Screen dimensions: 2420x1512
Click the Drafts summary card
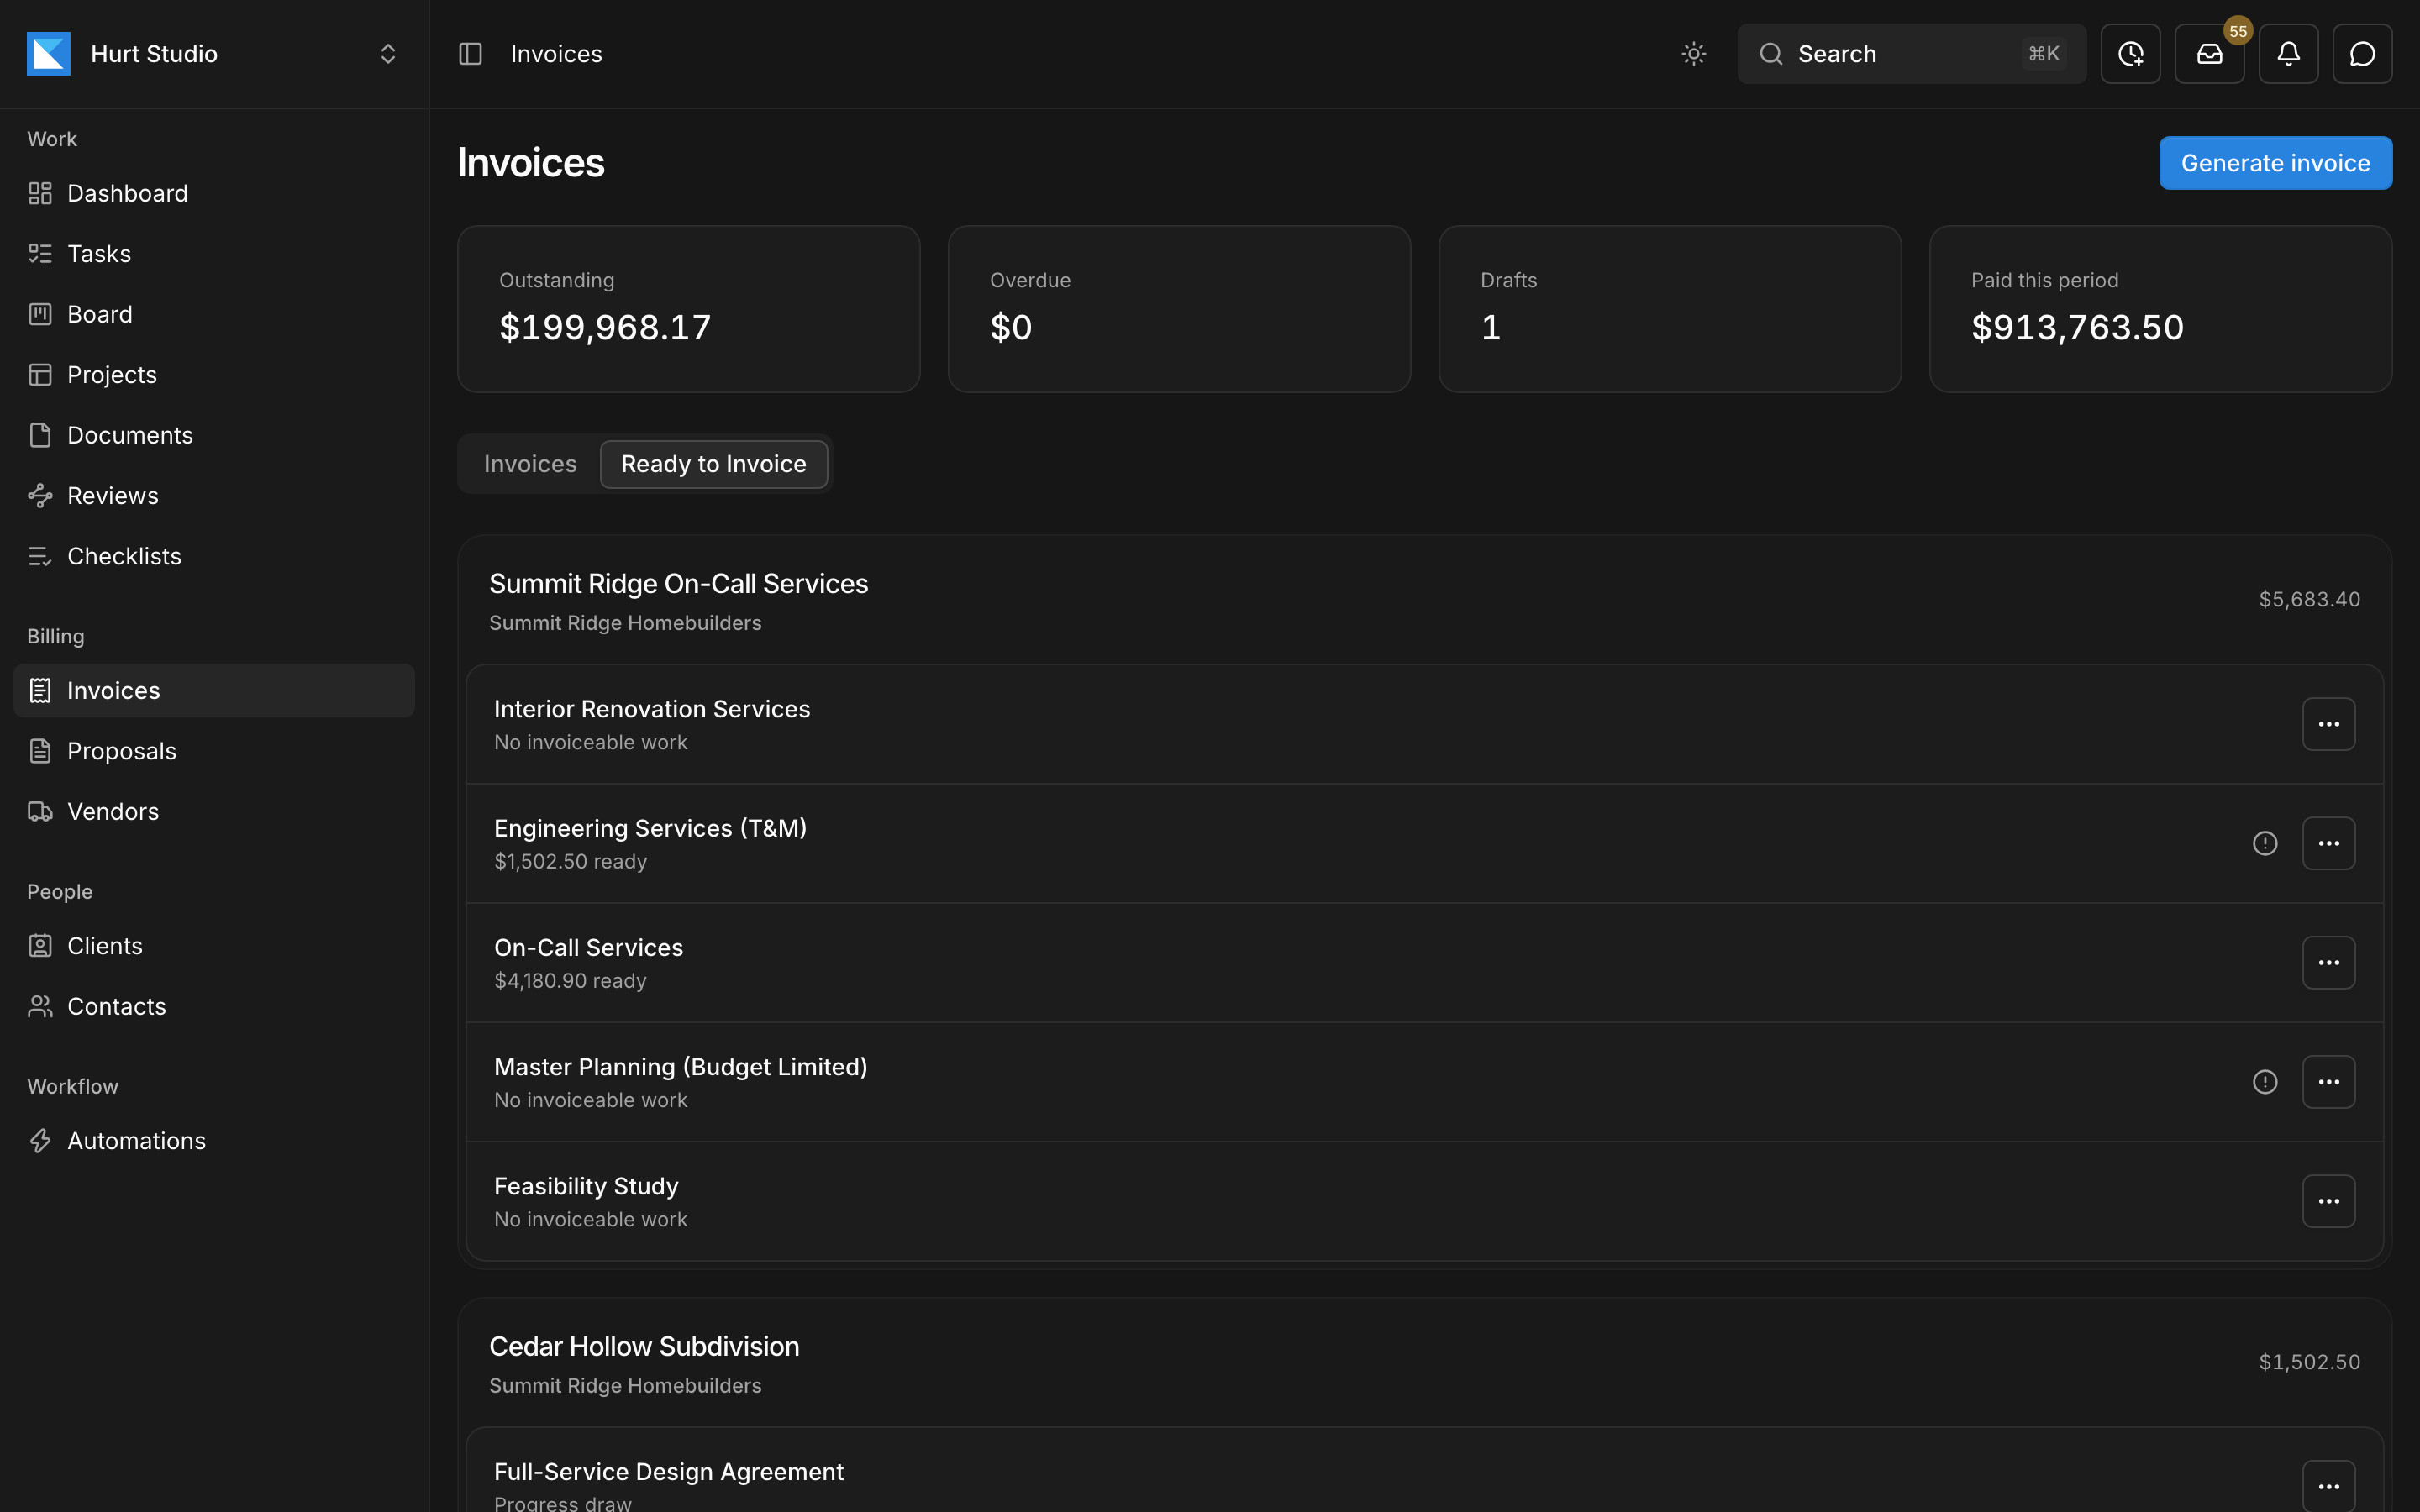point(1669,309)
